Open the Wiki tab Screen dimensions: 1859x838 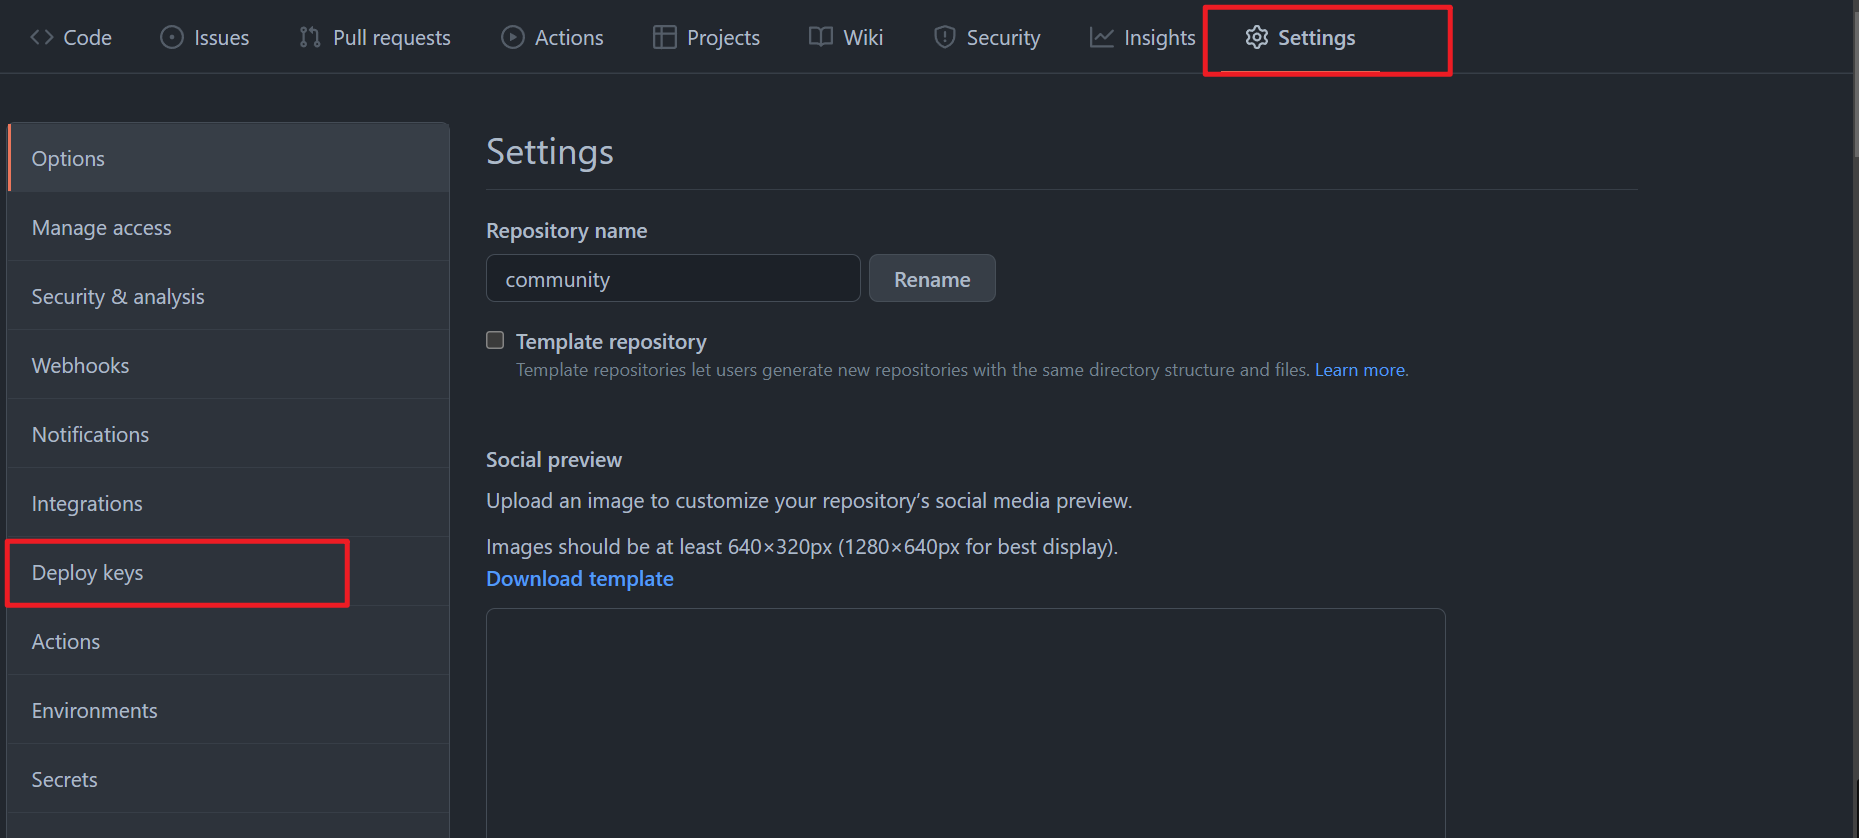846,37
